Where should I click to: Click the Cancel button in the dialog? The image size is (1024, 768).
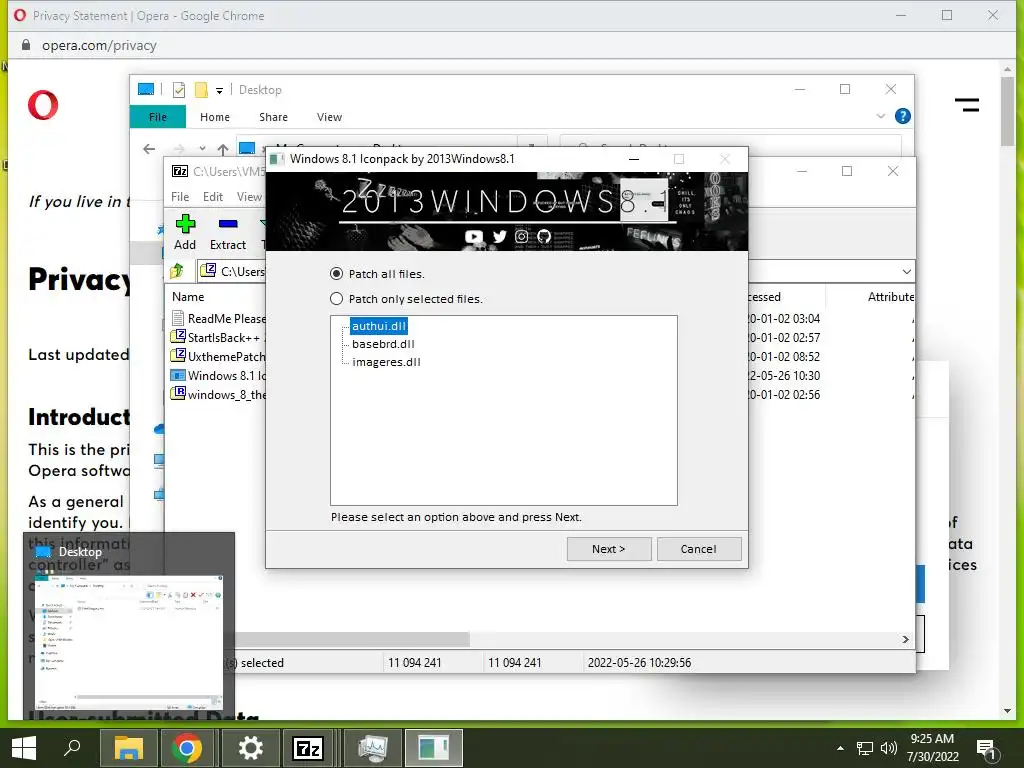click(699, 549)
